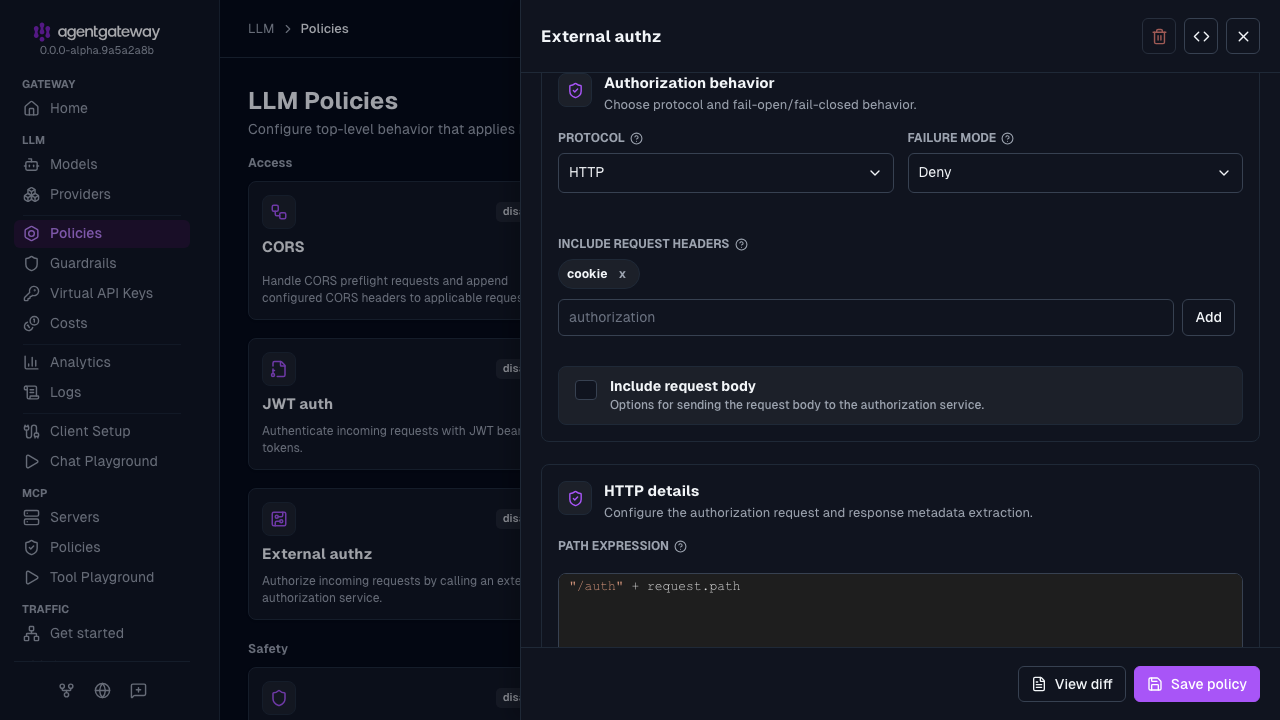The height and width of the screenshot is (720, 1280).
Task: Open Guardrails in the sidebar
Action: pos(102,263)
